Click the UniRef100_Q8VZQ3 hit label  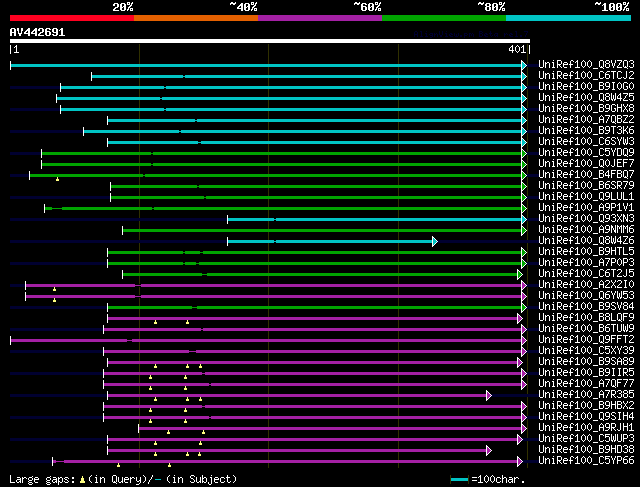tap(586, 64)
